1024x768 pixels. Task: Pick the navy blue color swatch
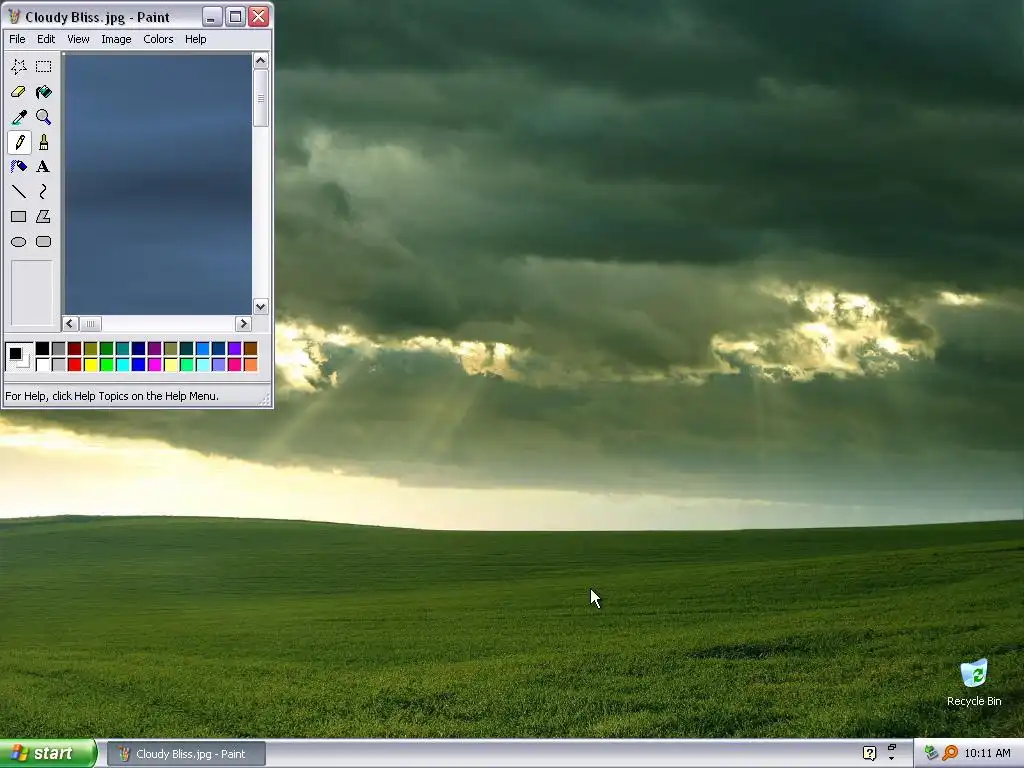(138, 349)
